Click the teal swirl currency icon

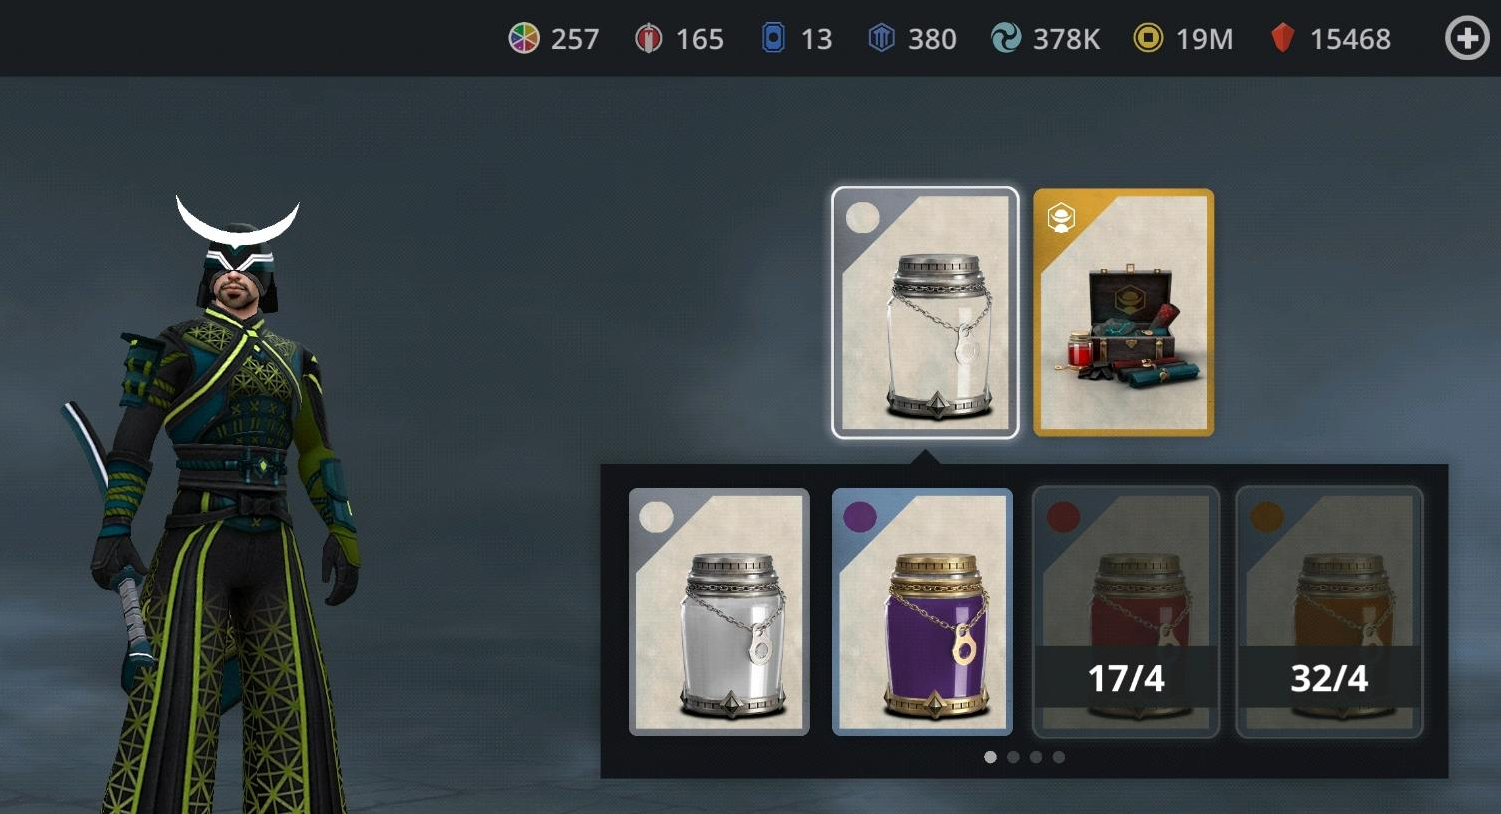(1005, 38)
